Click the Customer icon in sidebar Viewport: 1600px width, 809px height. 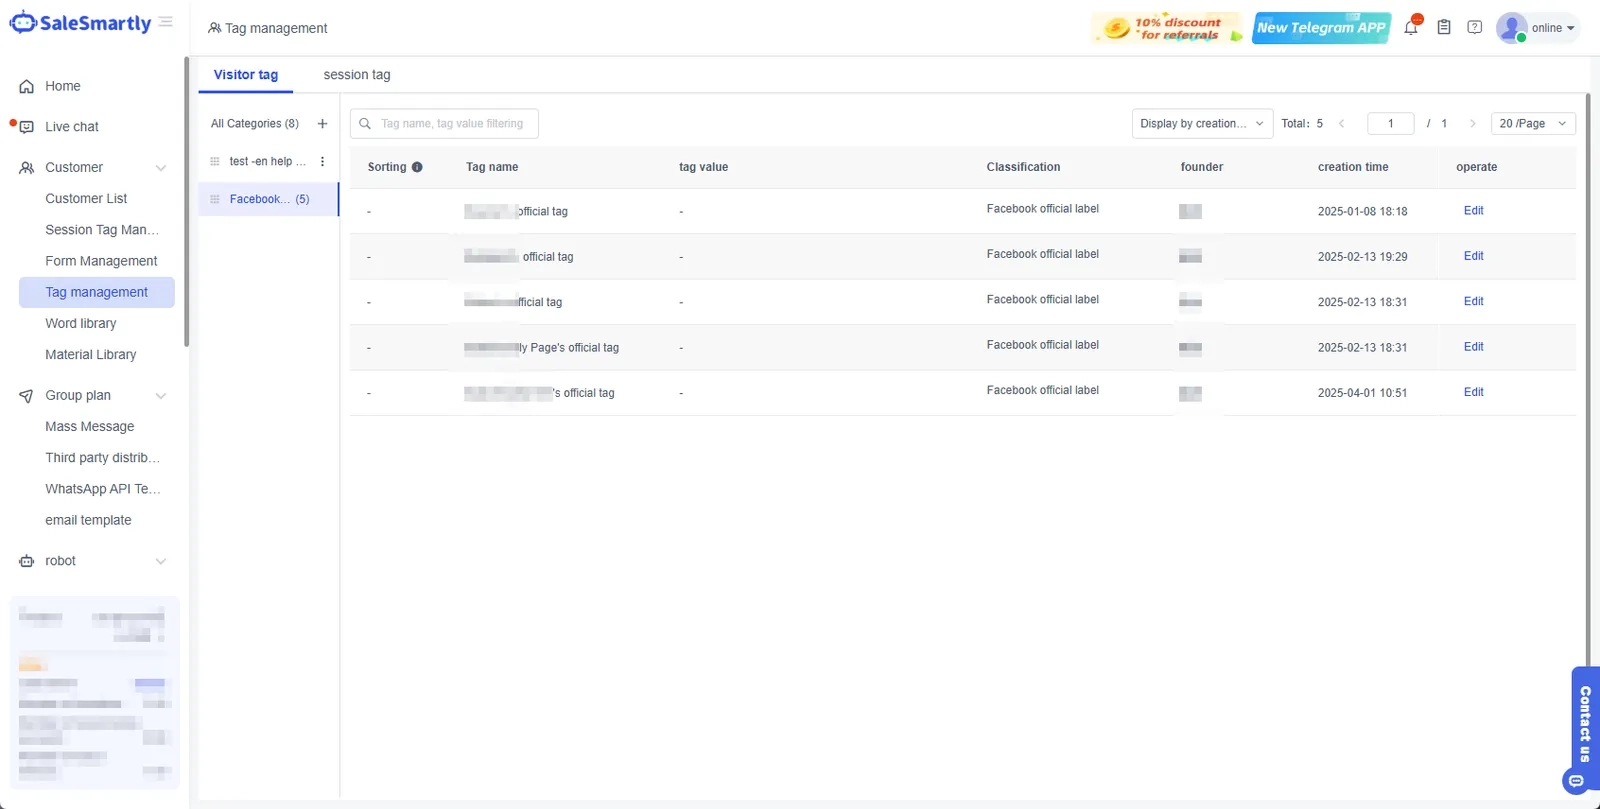[27, 168]
